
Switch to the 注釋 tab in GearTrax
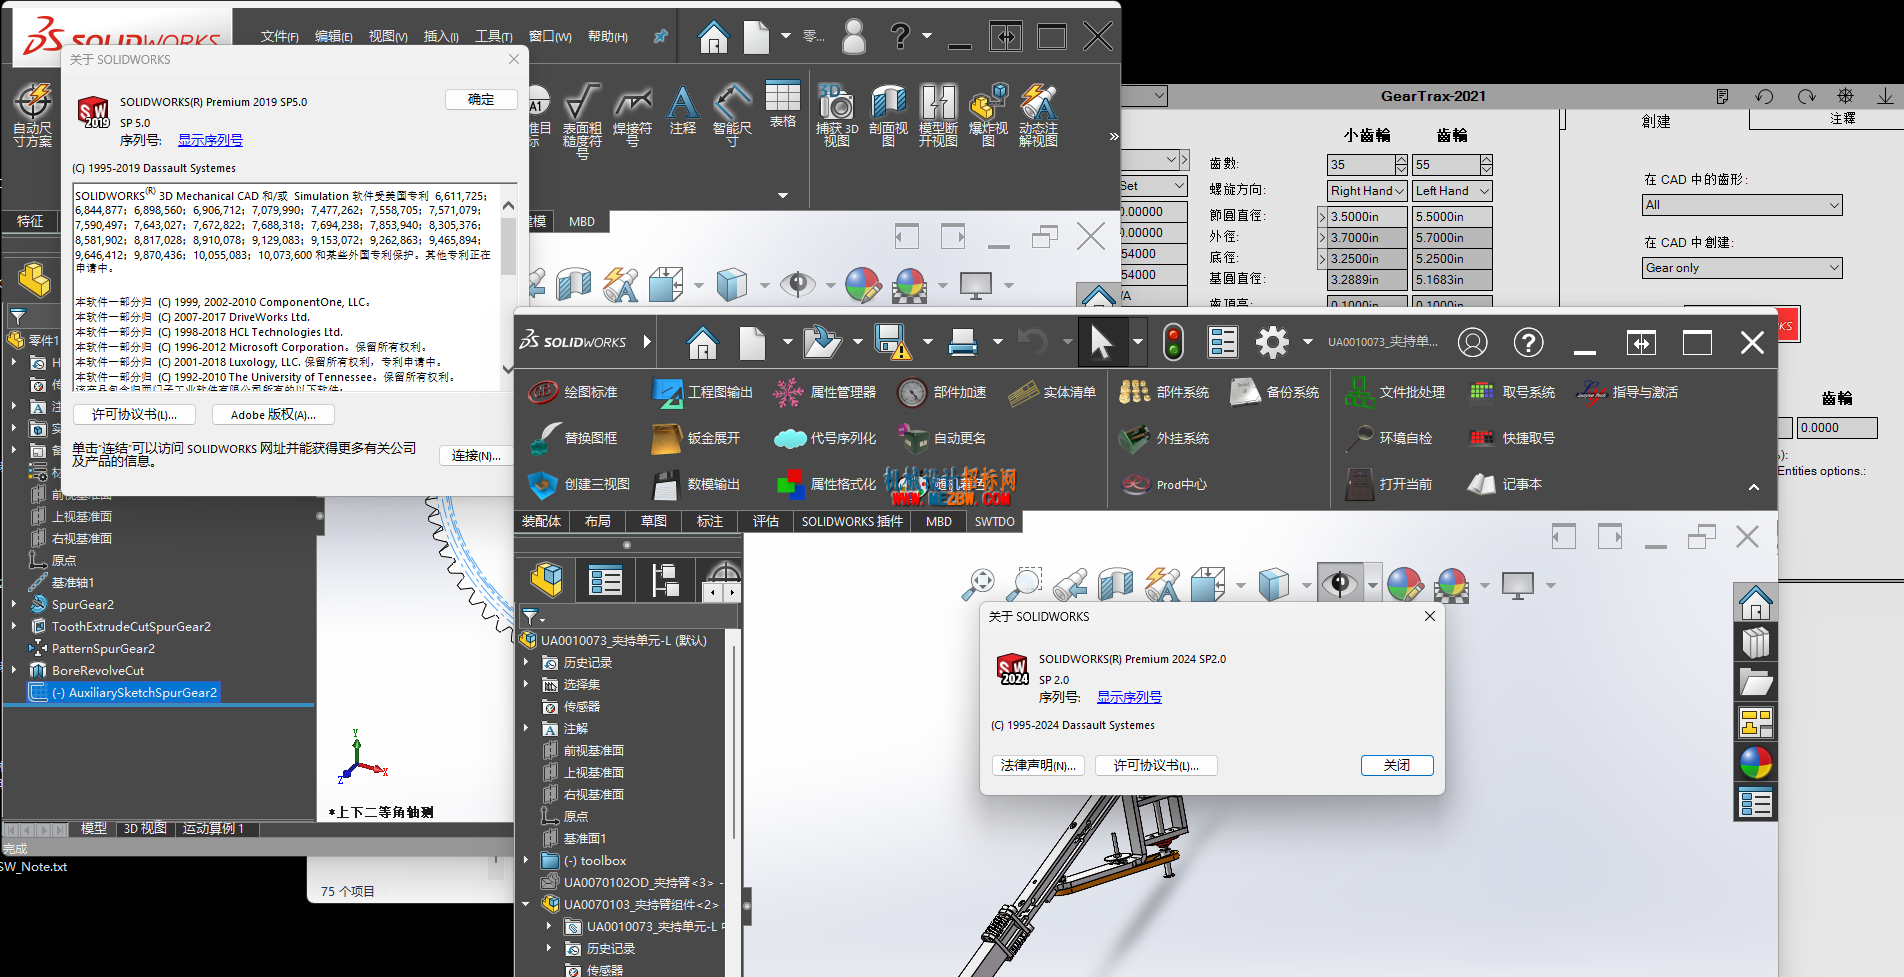(x=1842, y=119)
